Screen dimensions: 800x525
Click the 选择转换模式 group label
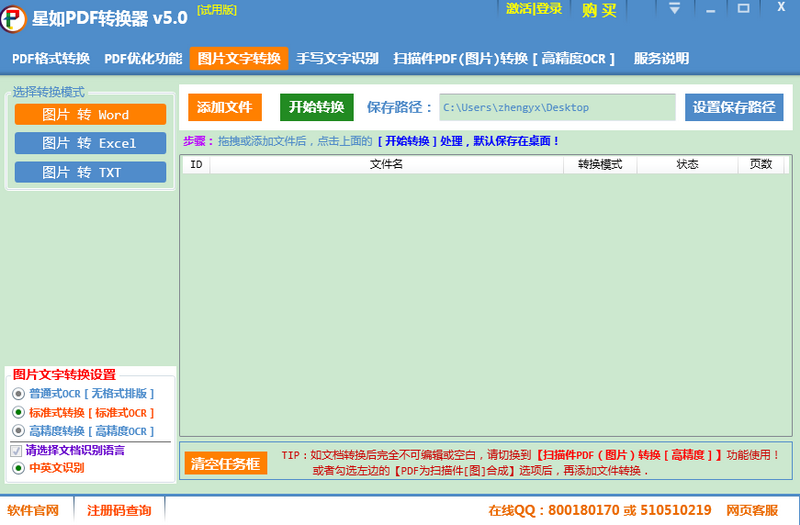click(x=48, y=92)
